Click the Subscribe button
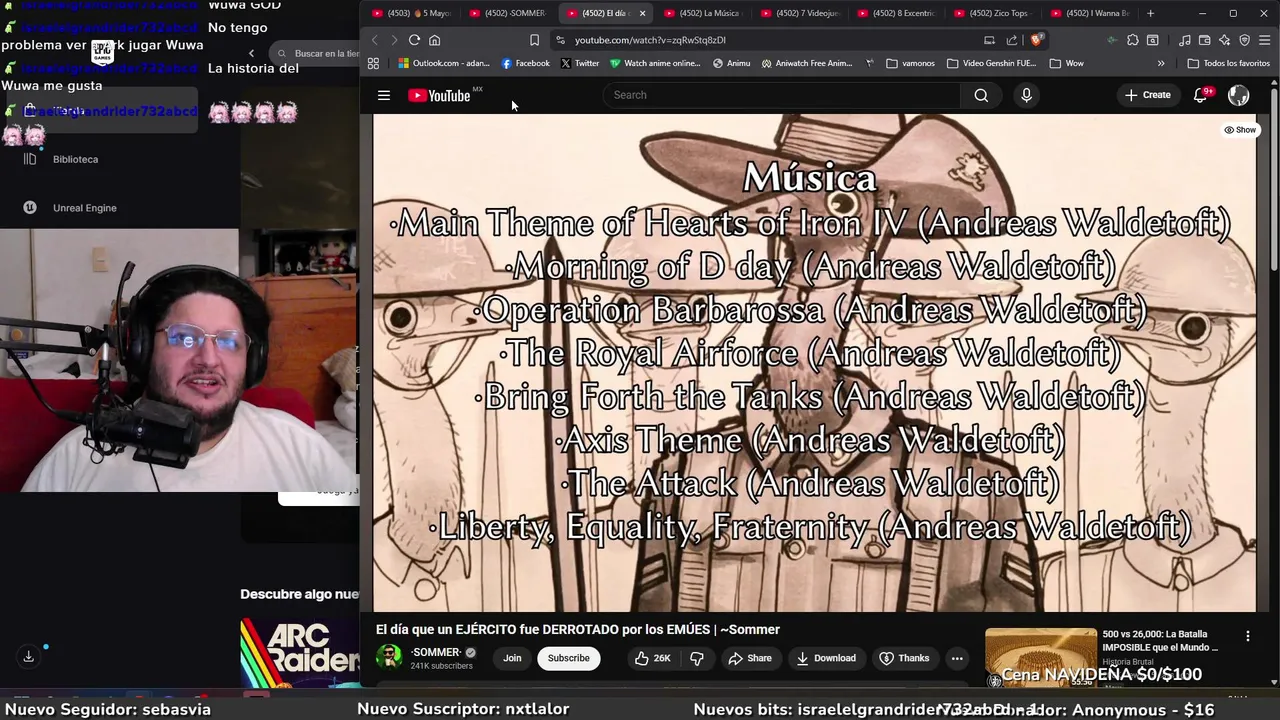The width and height of the screenshot is (1280, 720). pyautogui.click(x=568, y=658)
